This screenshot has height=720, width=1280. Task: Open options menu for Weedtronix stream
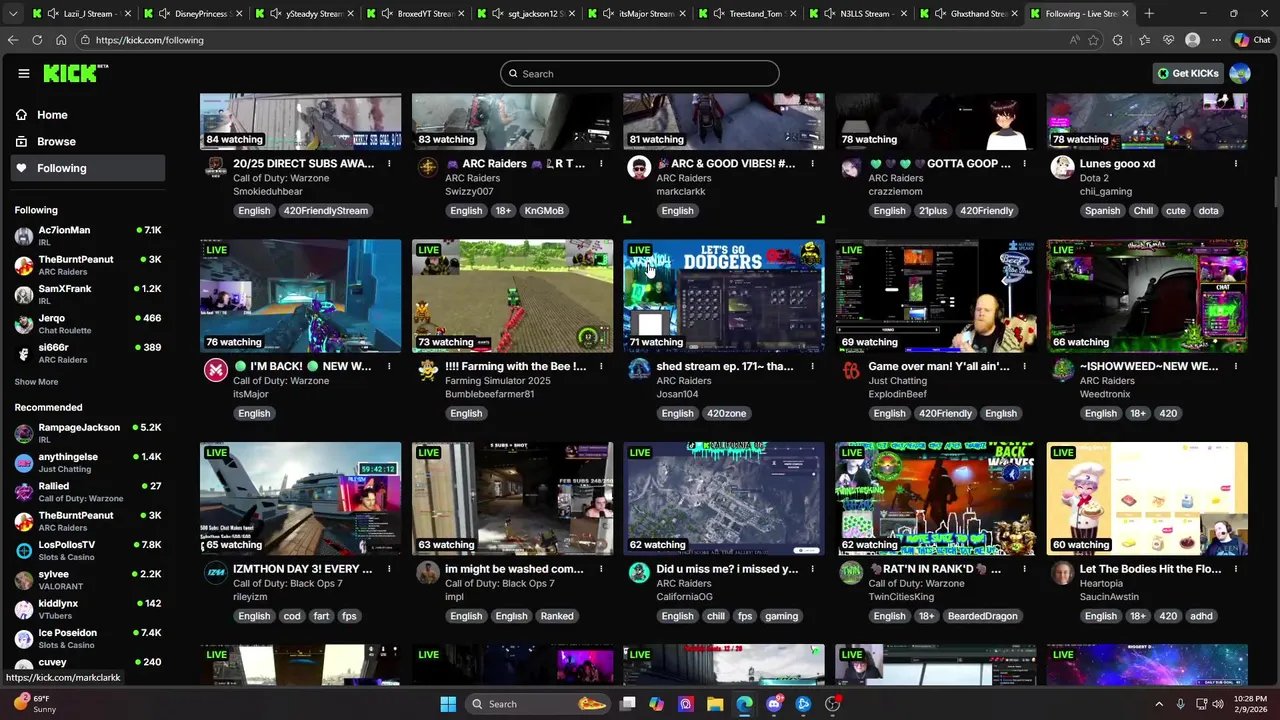tap(1236, 367)
